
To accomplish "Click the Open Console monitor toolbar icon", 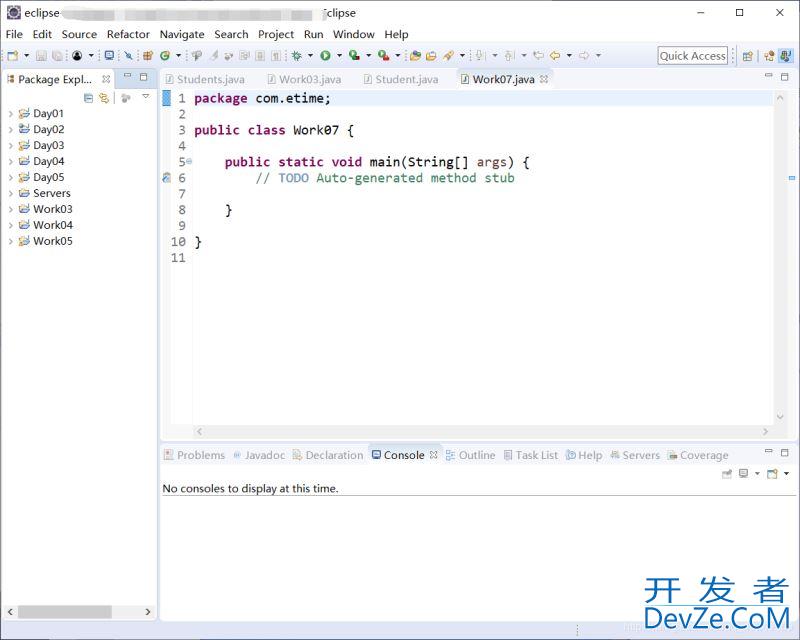I will pyautogui.click(x=109, y=56).
